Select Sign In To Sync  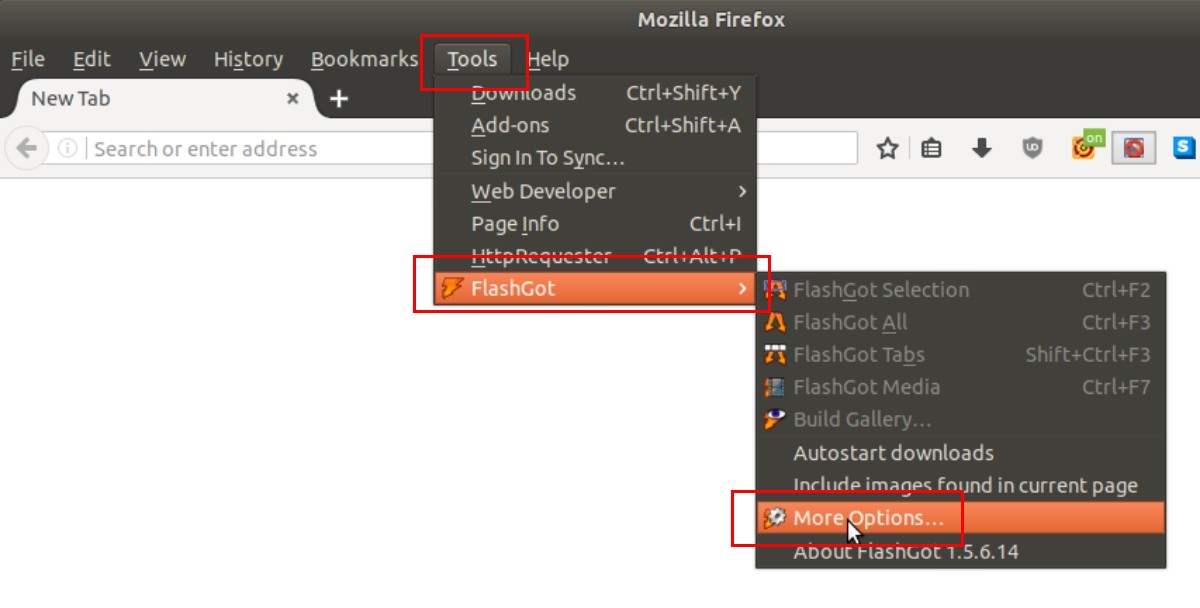tap(595, 158)
